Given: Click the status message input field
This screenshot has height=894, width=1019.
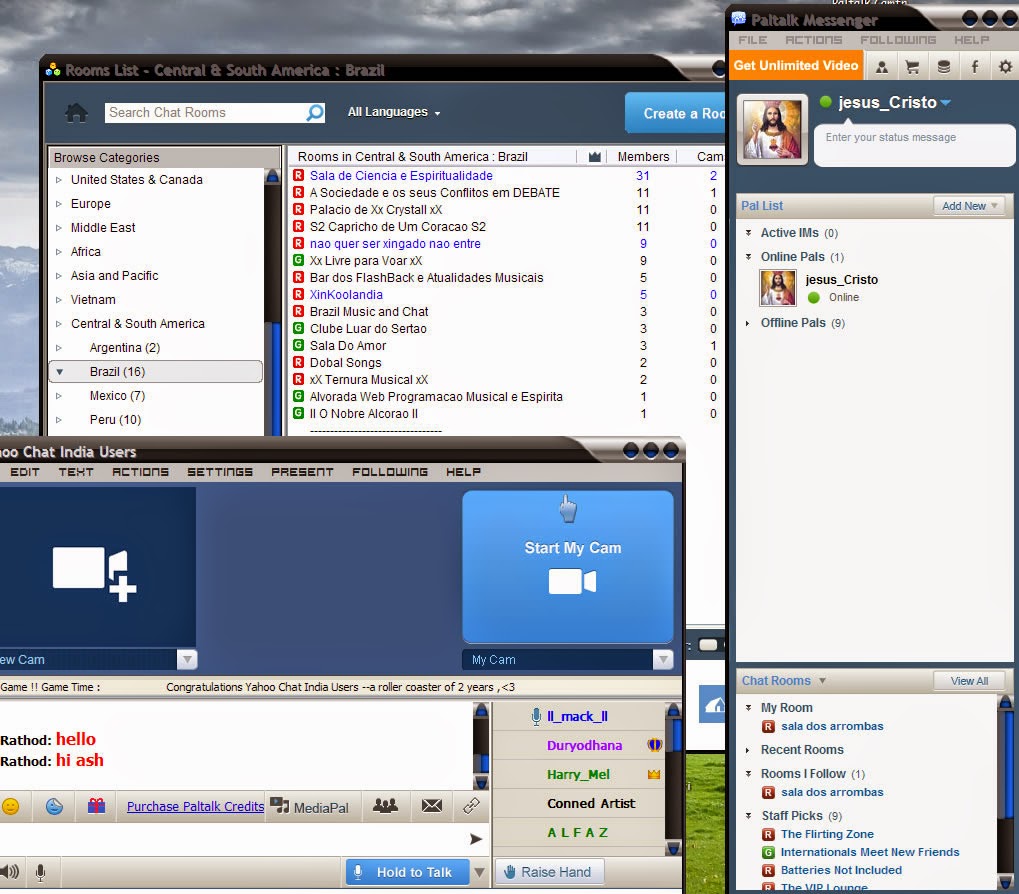Looking at the screenshot, I should (913, 145).
